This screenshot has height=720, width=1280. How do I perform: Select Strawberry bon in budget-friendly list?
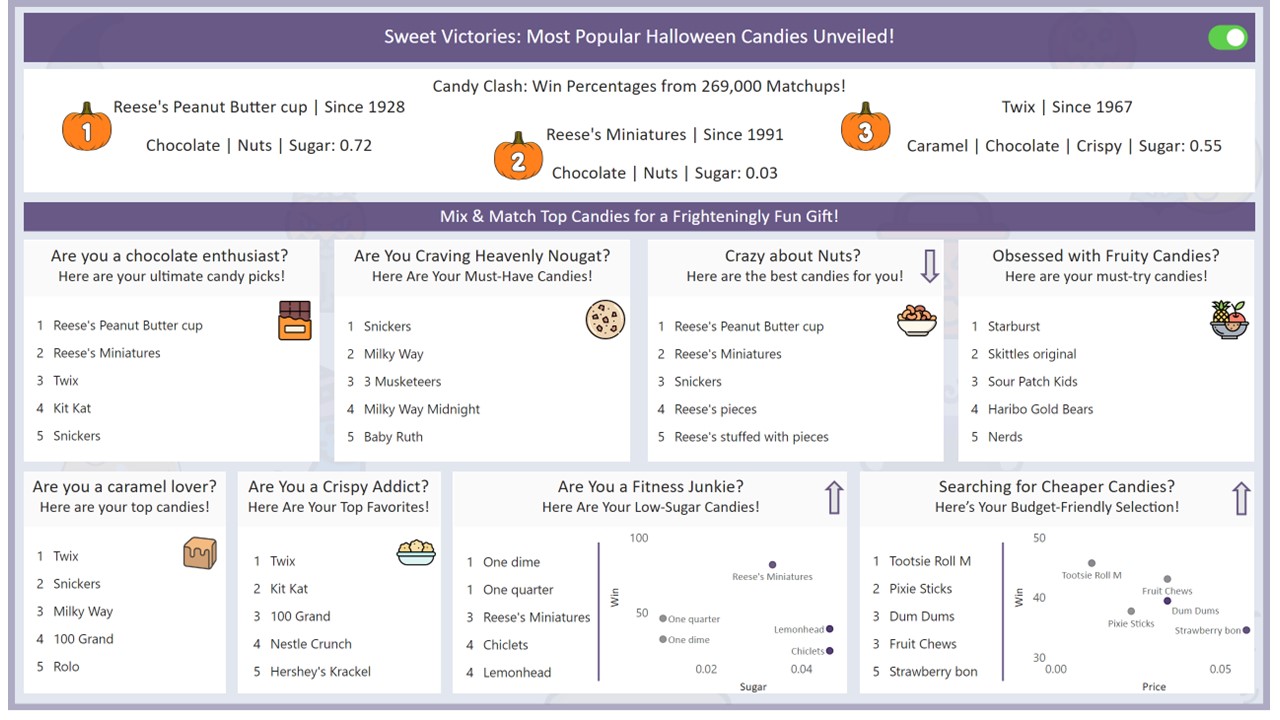coord(933,672)
